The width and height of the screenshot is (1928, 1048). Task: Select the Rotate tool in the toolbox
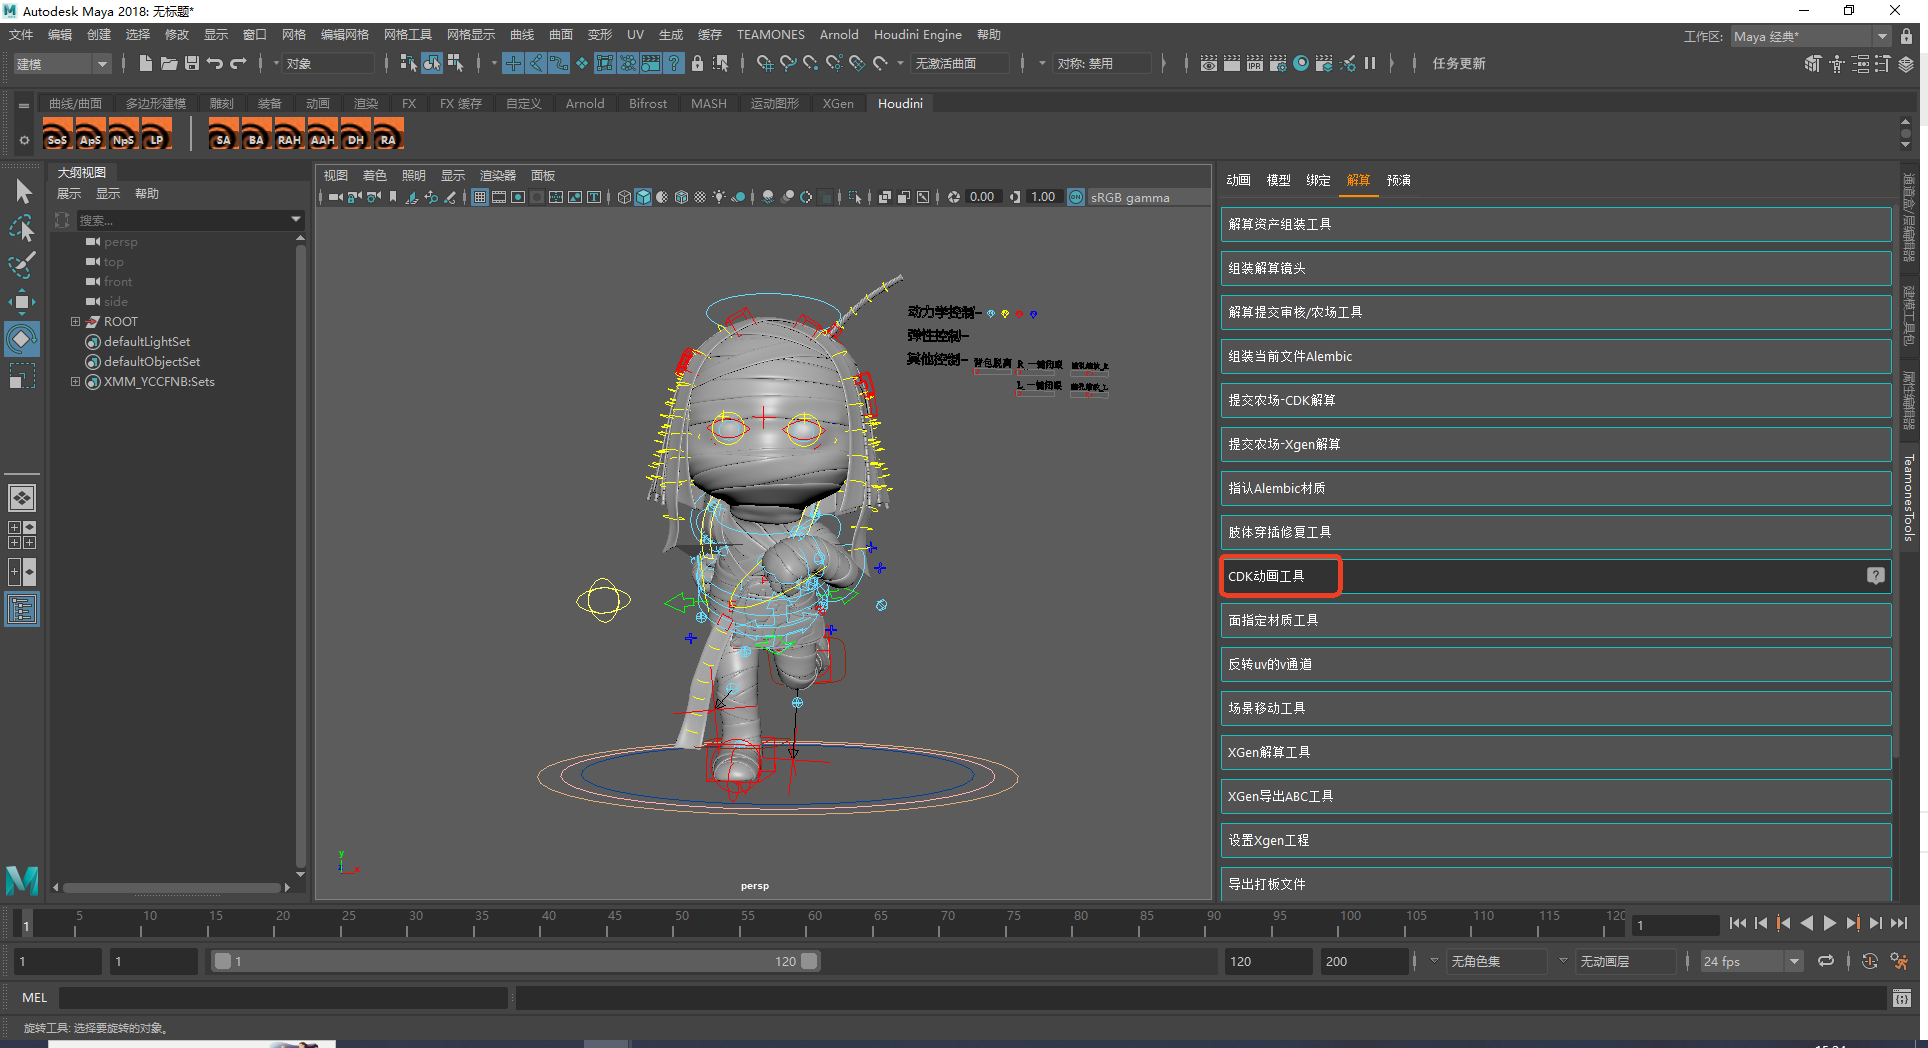click(x=21, y=339)
